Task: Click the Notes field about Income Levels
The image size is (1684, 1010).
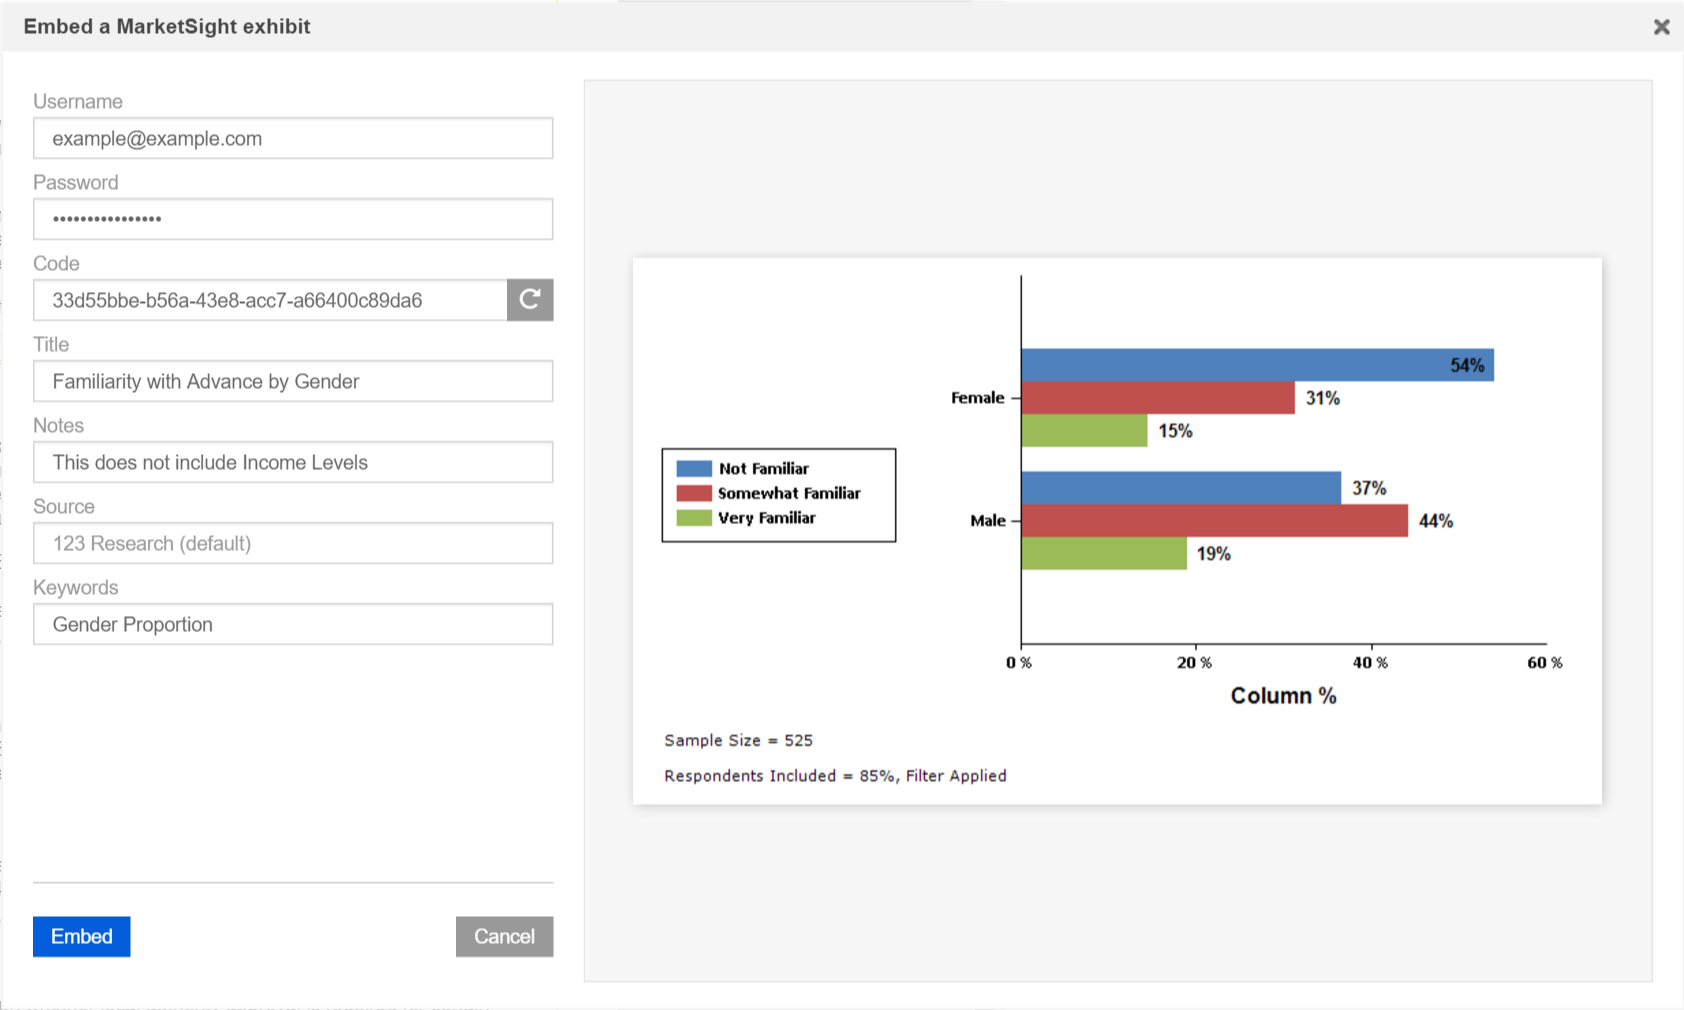Action: point(292,462)
